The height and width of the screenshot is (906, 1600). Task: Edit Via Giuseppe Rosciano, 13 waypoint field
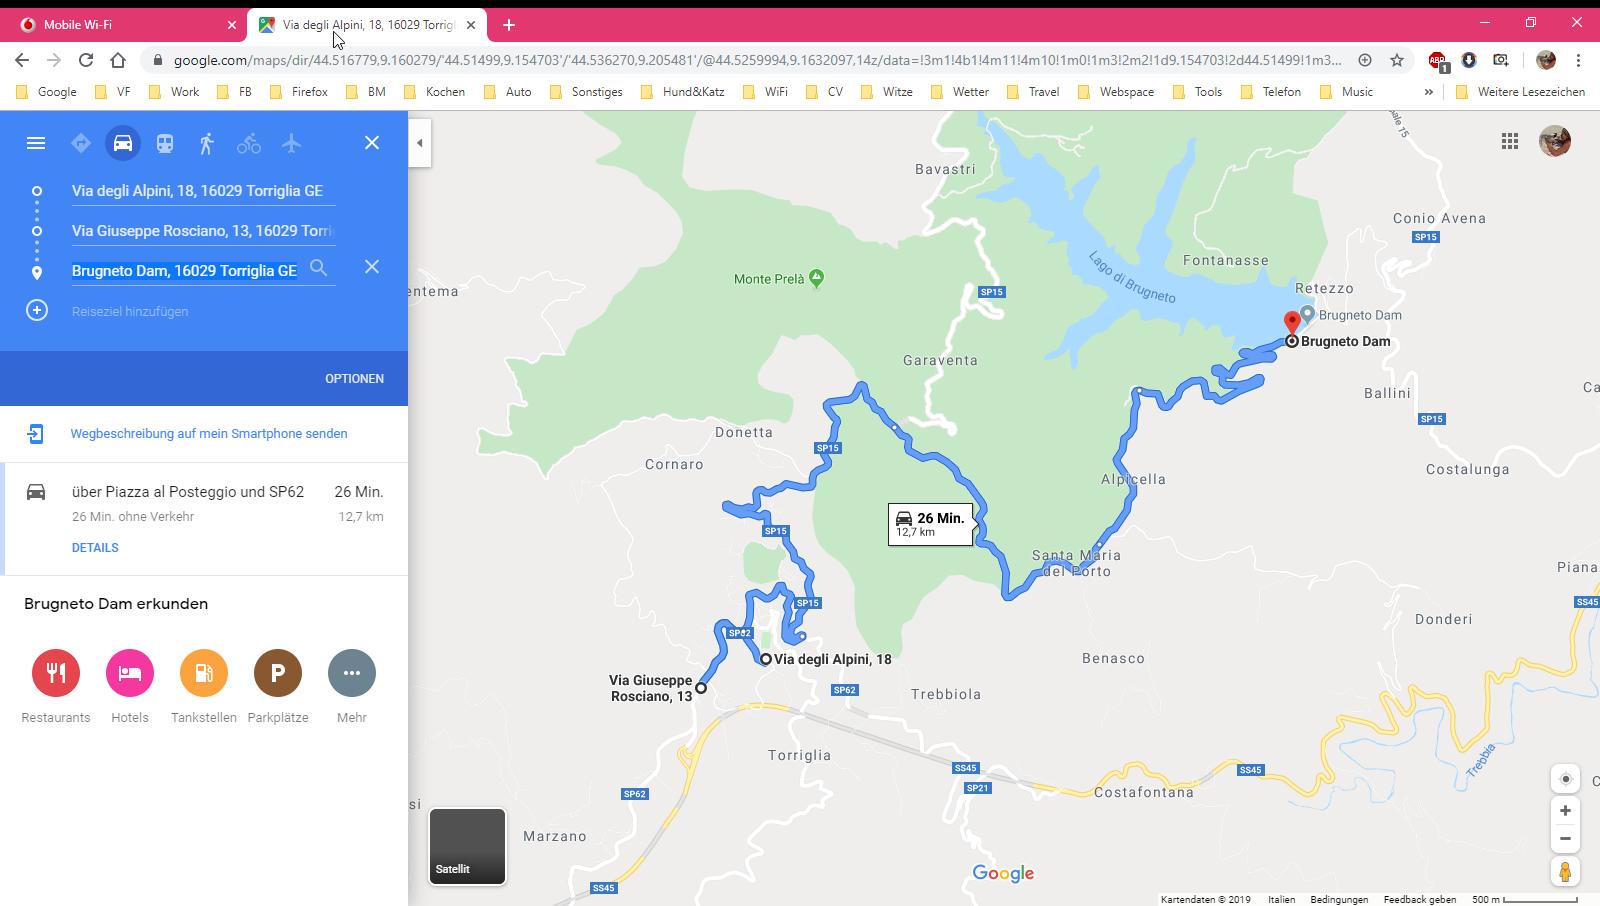pyautogui.click(x=203, y=230)
